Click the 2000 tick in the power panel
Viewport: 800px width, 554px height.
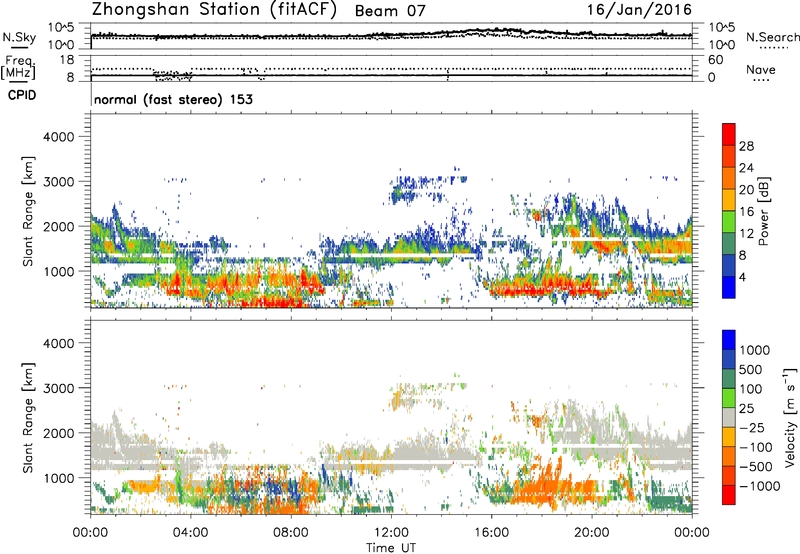(x=59, y=226)
